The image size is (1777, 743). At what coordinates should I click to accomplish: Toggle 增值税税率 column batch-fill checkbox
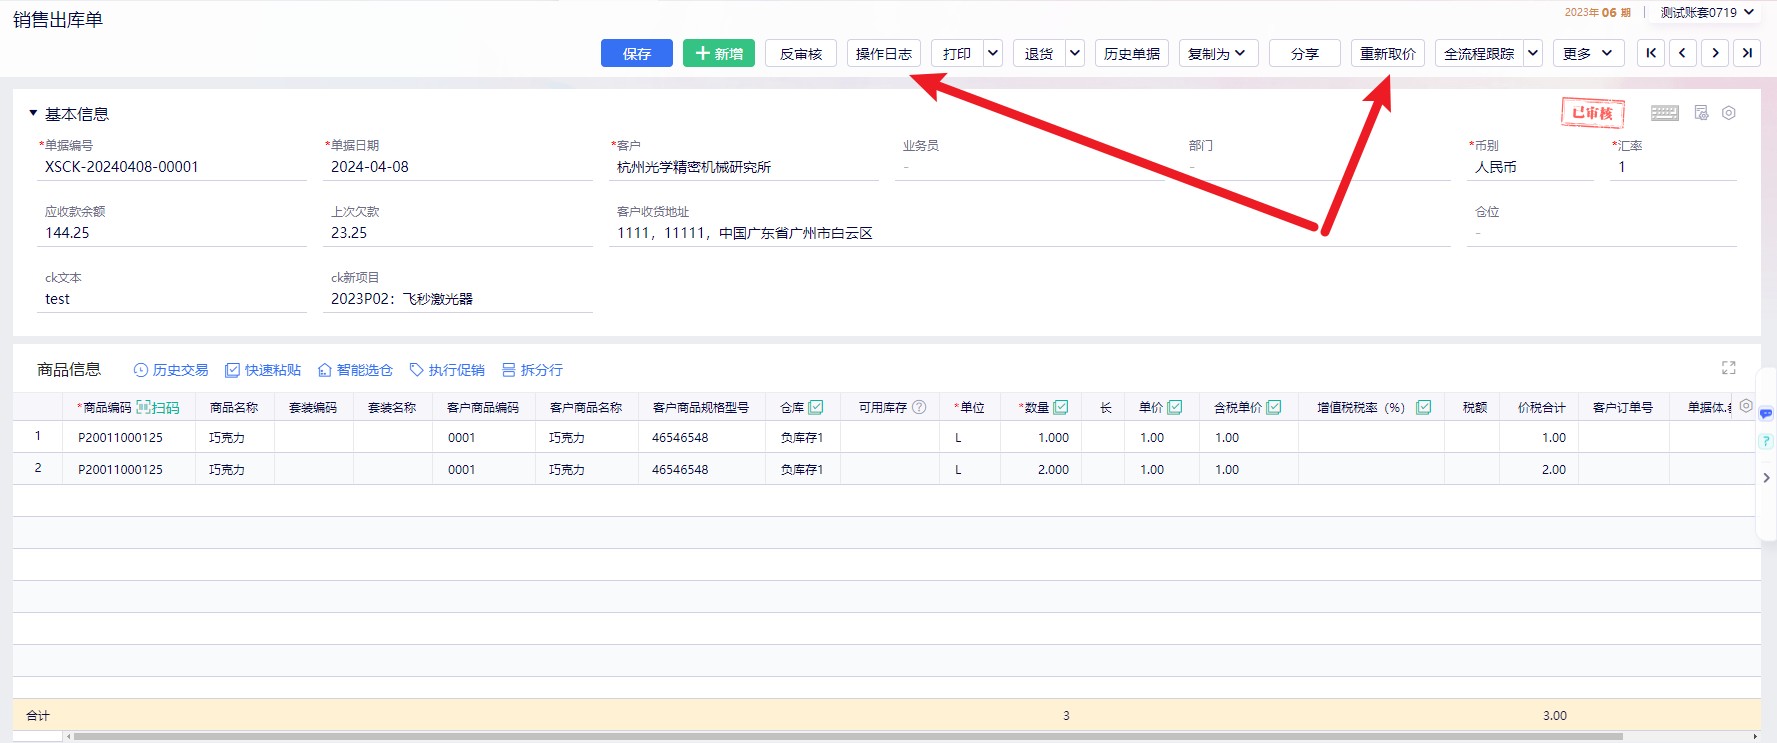tap(1424, 407)
